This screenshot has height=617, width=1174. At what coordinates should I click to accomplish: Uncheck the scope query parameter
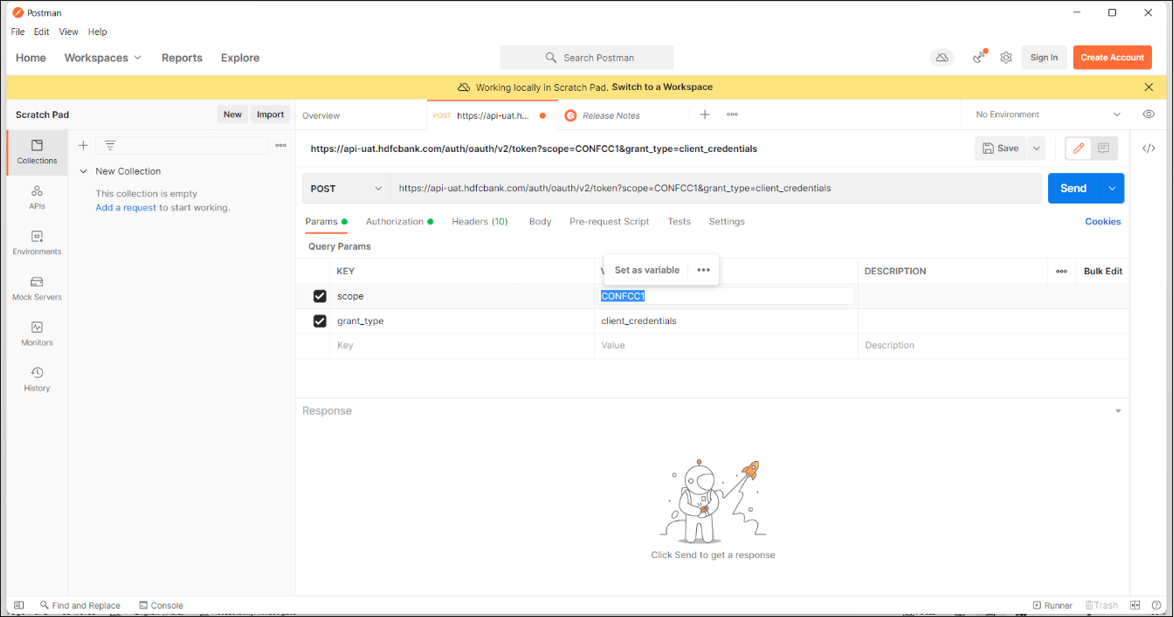[320, 296]
